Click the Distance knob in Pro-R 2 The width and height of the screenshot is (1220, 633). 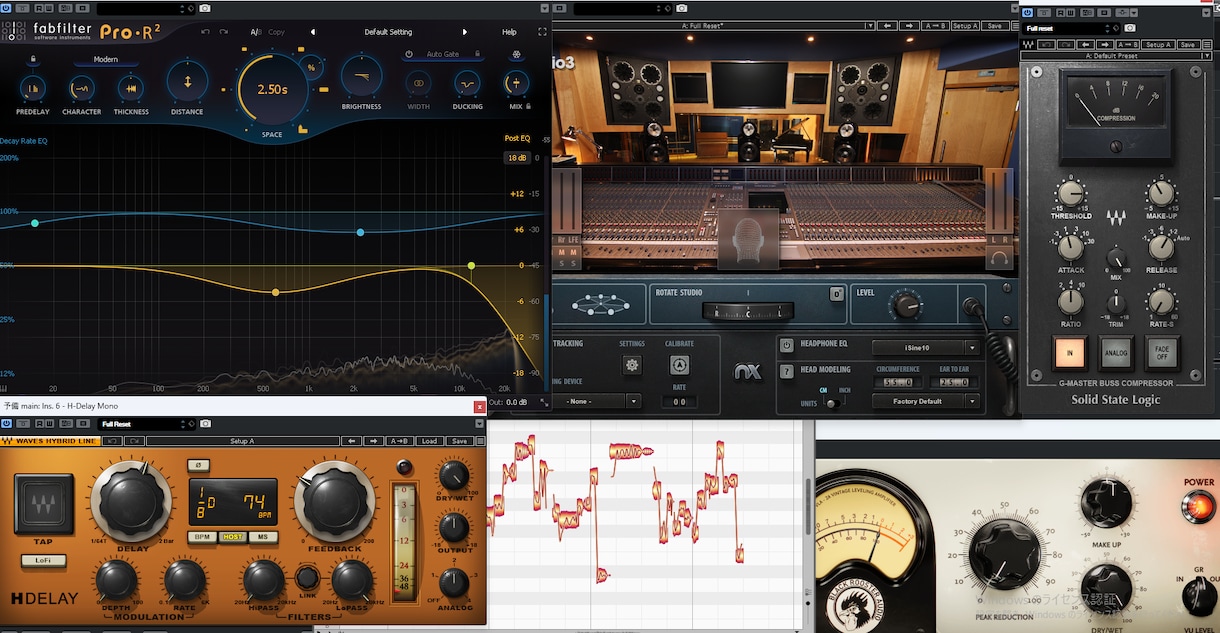click(187, 80)
